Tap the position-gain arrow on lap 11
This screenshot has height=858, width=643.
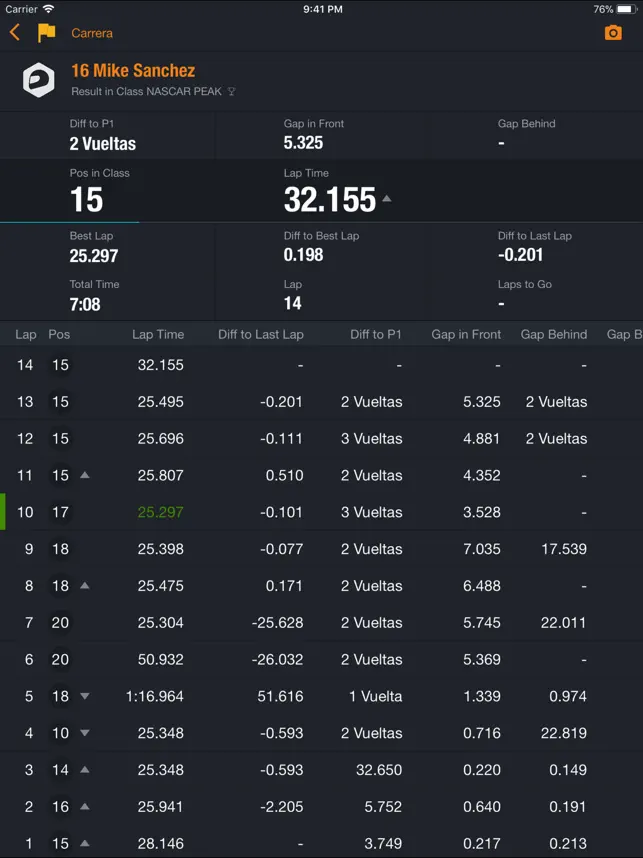(85, 475)
